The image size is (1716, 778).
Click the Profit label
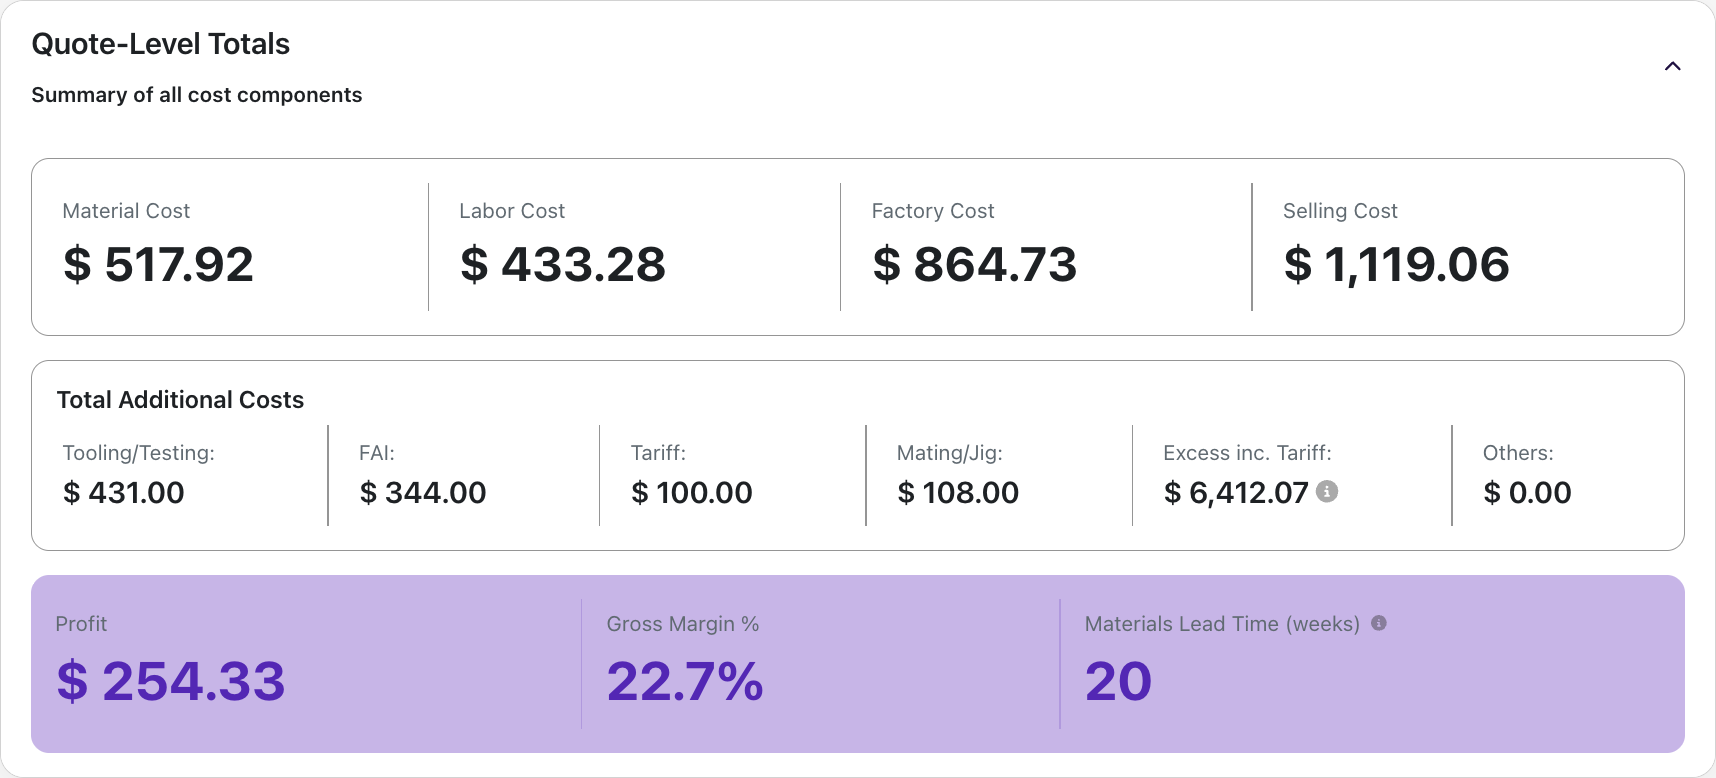click(81, 624)
